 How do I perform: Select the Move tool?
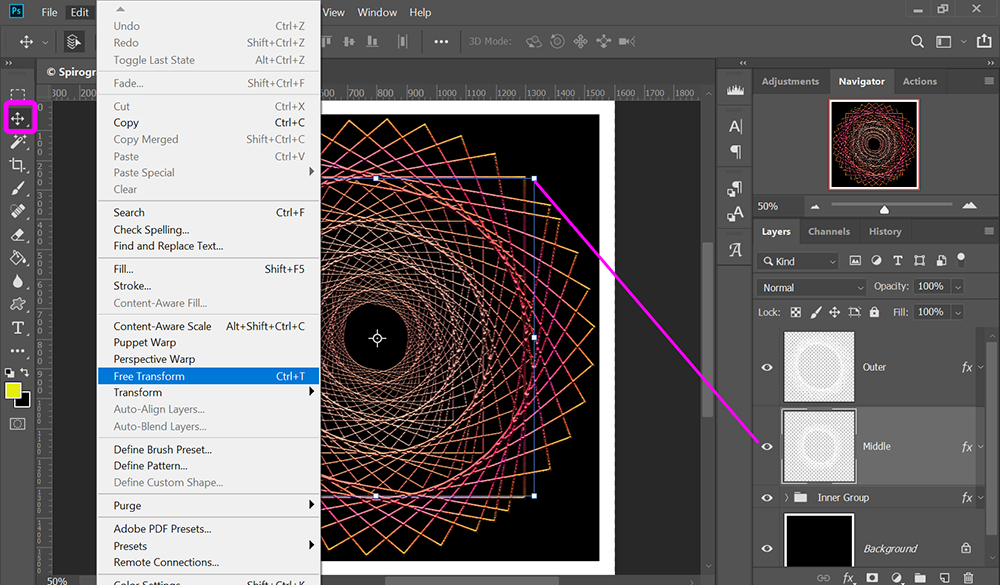(x=18, y=119)
